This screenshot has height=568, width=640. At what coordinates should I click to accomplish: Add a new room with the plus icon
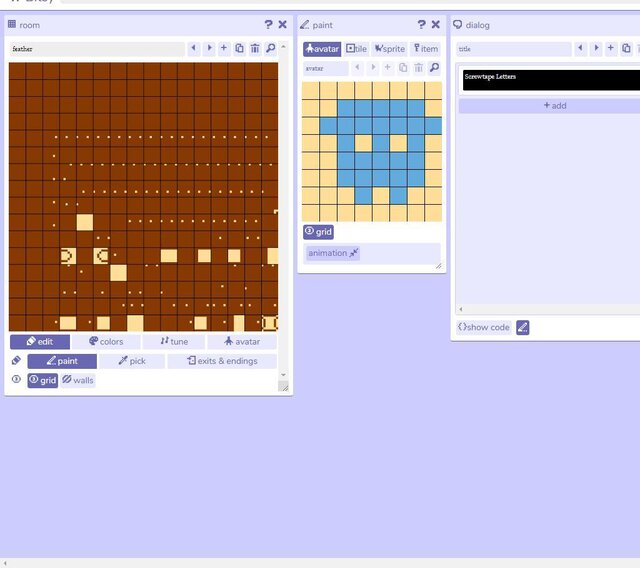point(224,48)
